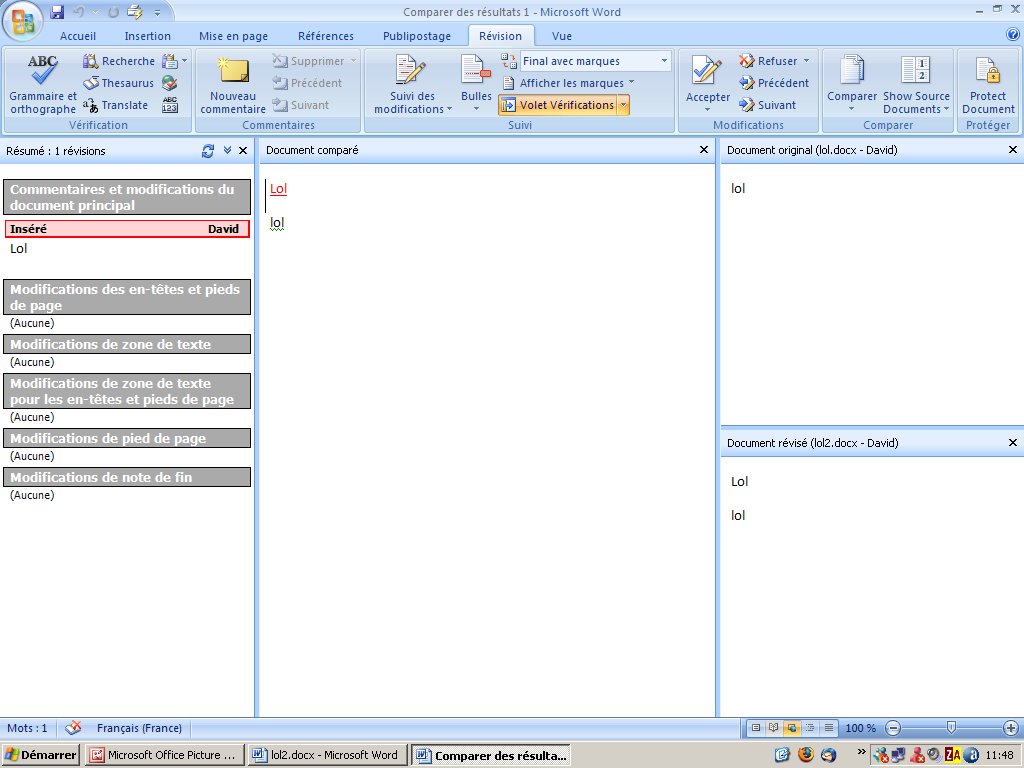
Task: Click the spelling check status icon in status bar
Action: click(x=73, y=728)
